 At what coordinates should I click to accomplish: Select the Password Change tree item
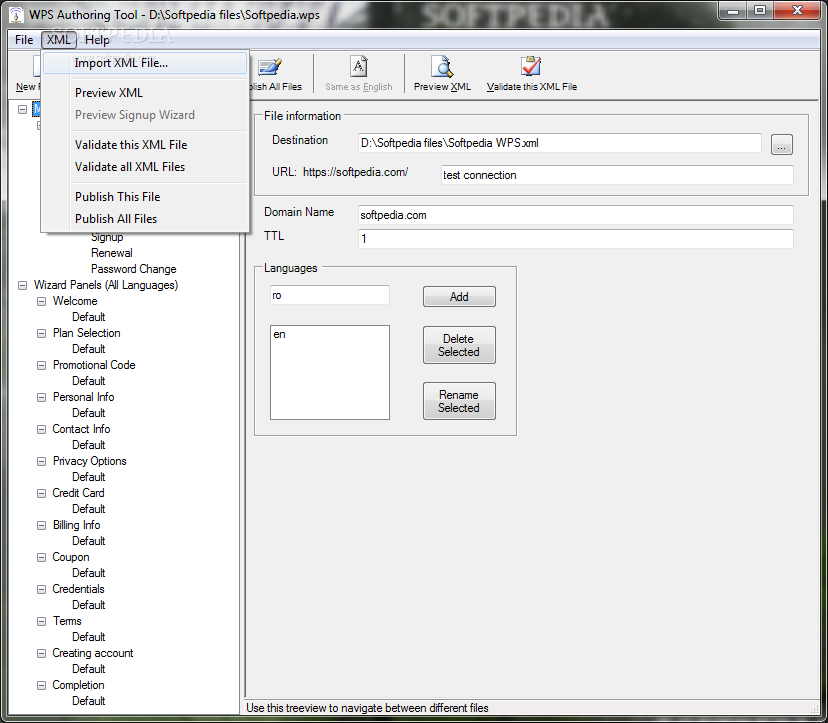(x=134, y=269)
